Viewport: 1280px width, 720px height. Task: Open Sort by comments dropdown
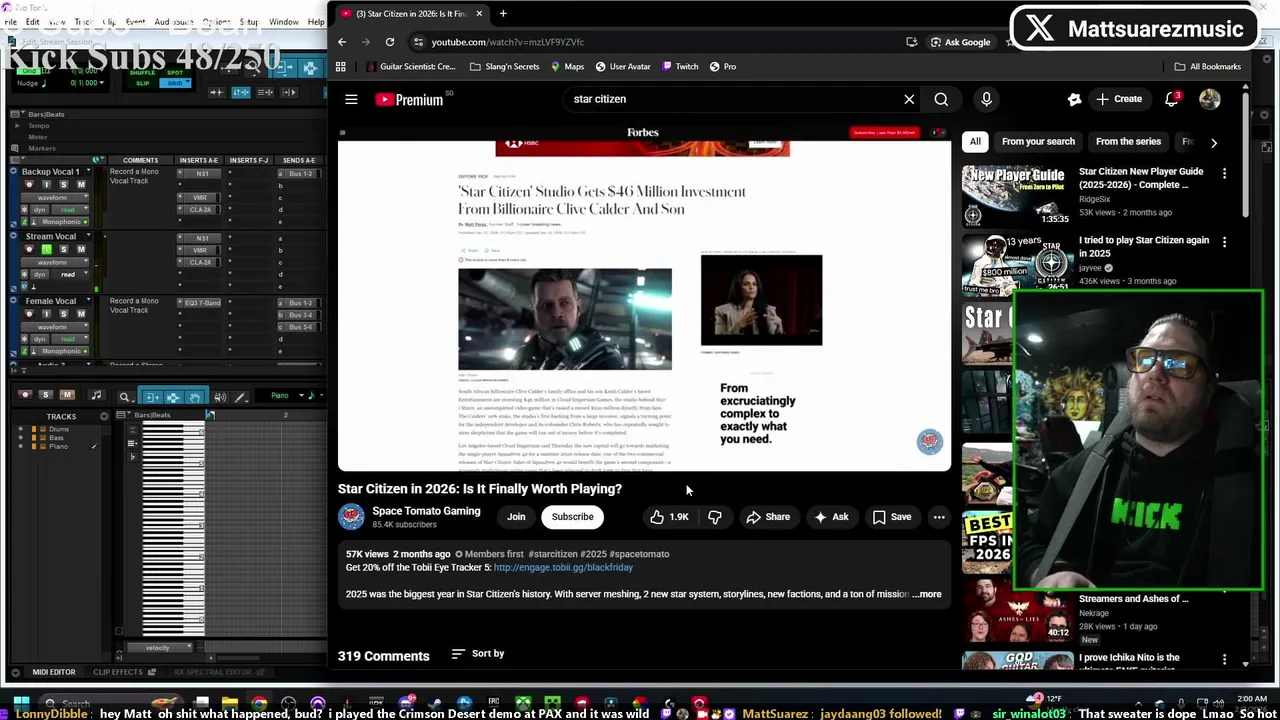point(478,654)
